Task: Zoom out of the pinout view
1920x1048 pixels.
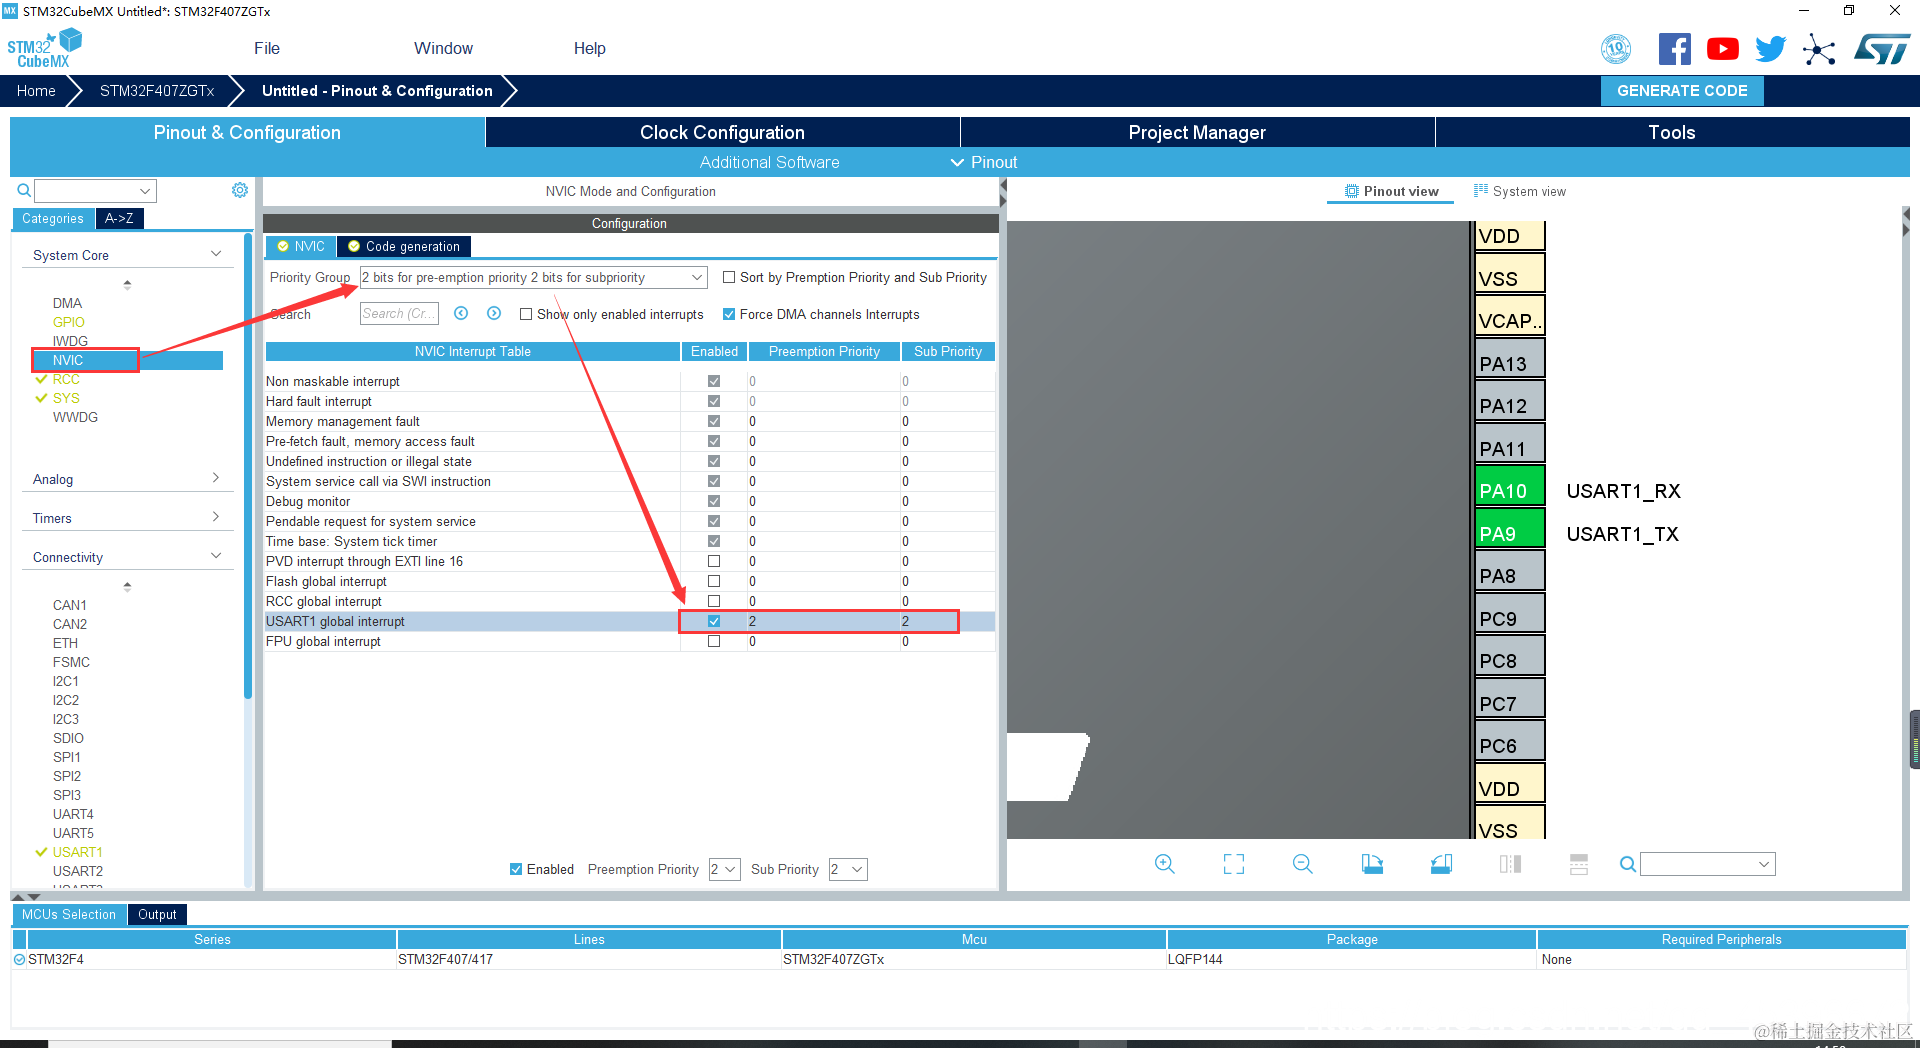Action: [x=1303, y=864]
